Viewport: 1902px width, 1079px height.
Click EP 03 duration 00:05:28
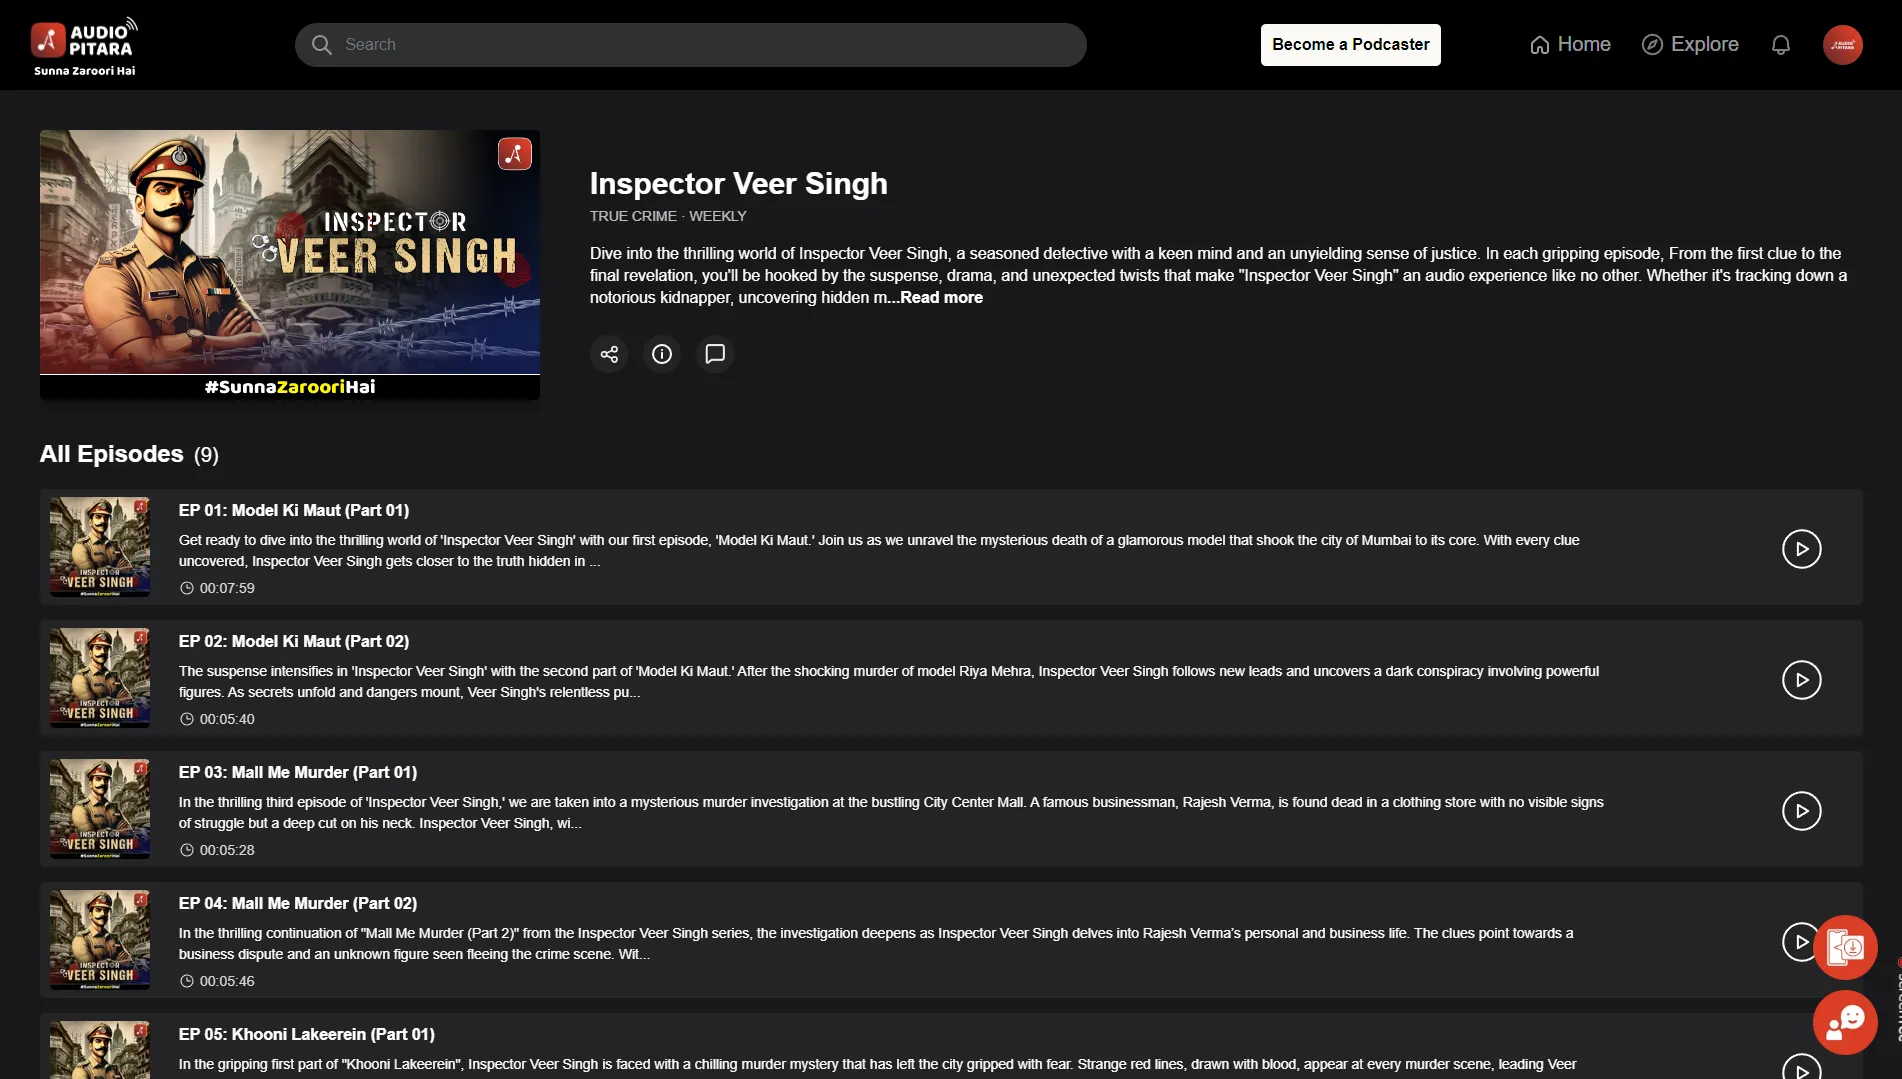click(217, 850)
